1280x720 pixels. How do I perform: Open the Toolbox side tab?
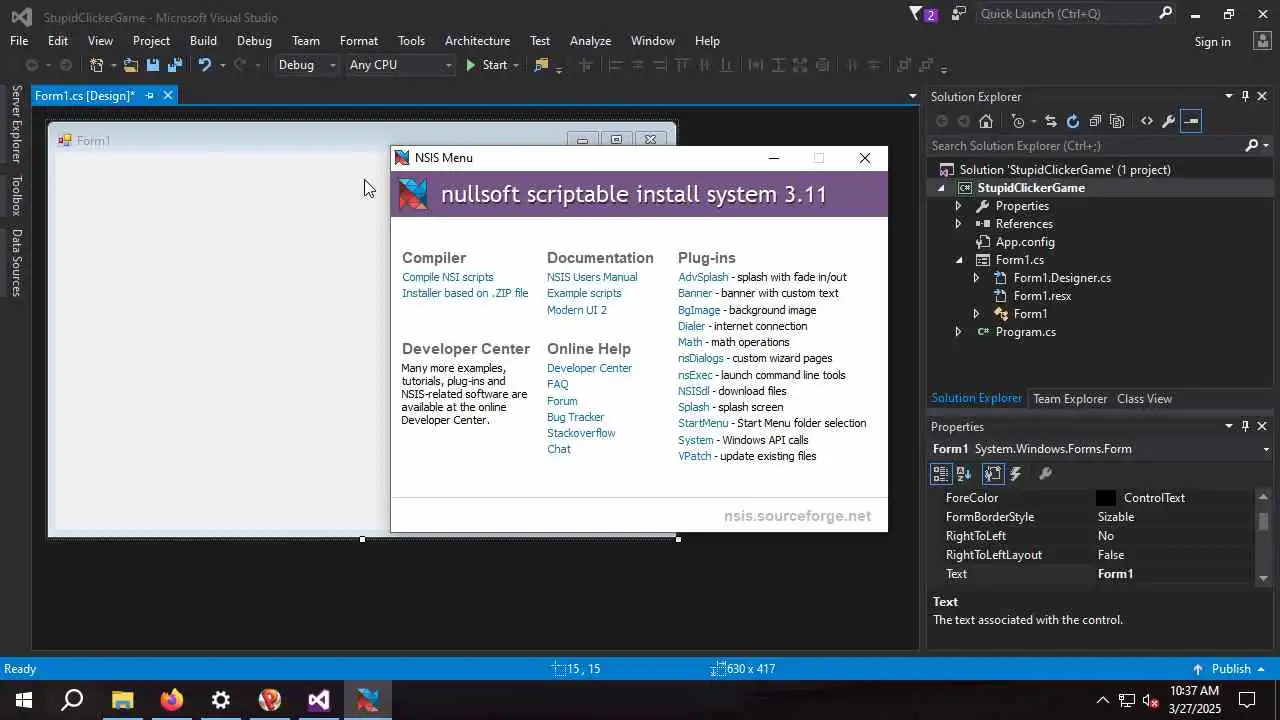coord(16,196)
